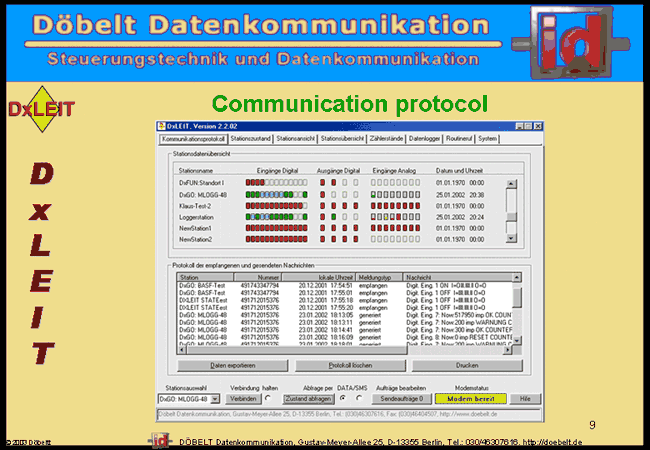Click date 25.01.2002 20:24 in station overview

point(460,217)
